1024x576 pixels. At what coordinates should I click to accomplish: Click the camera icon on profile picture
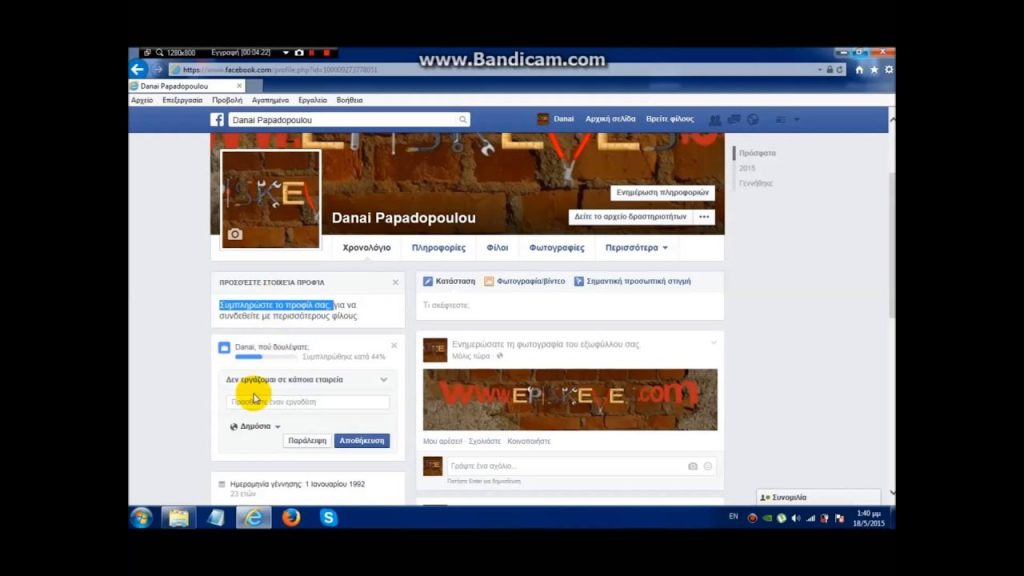pyautogui.click(x=235, y=234)
